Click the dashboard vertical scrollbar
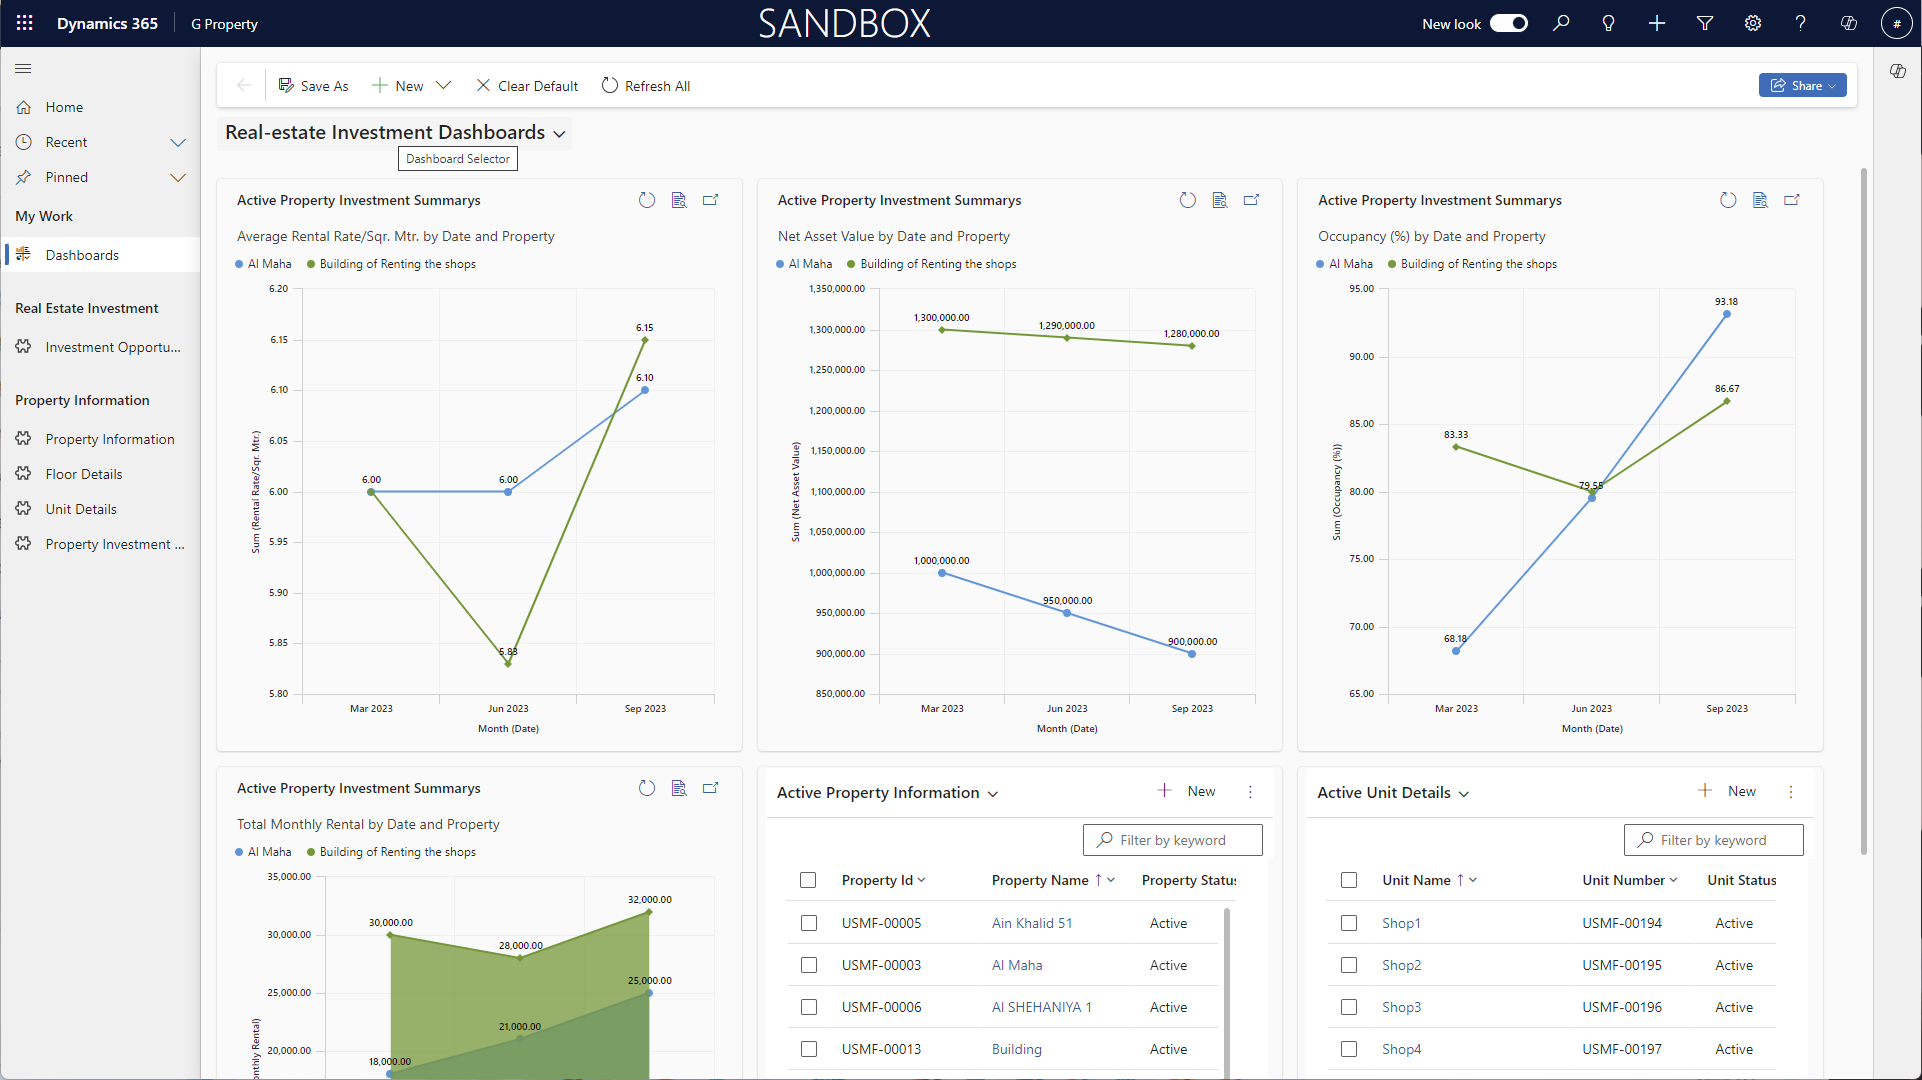Viewport: 1922px width, 1080px height. (x=1863, y=510)
